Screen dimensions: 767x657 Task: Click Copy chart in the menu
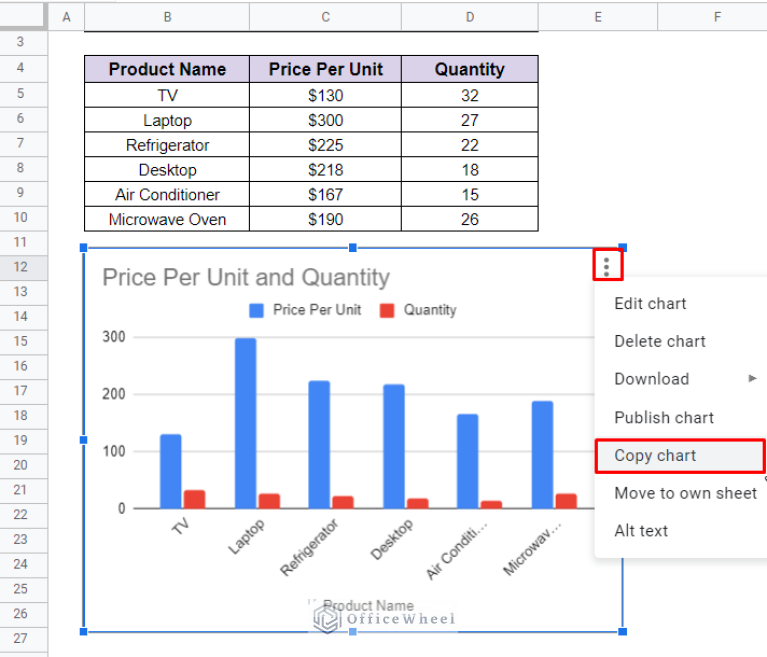680,455
